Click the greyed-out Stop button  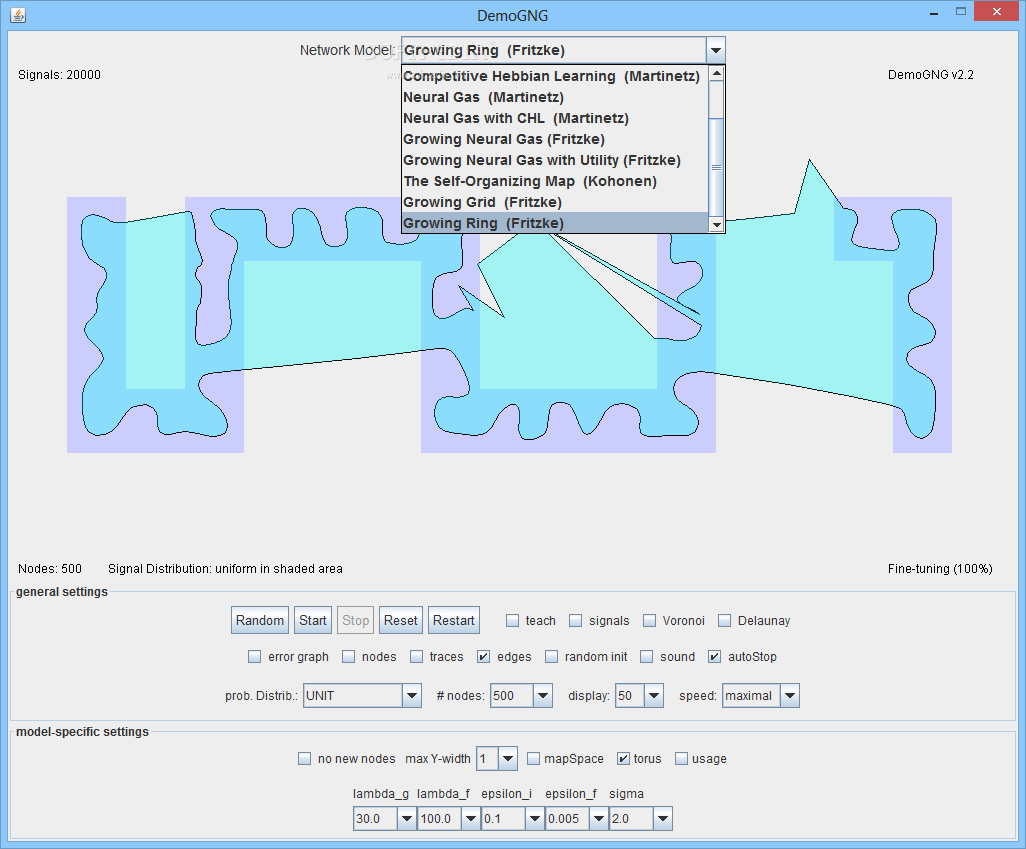(355, 620)
